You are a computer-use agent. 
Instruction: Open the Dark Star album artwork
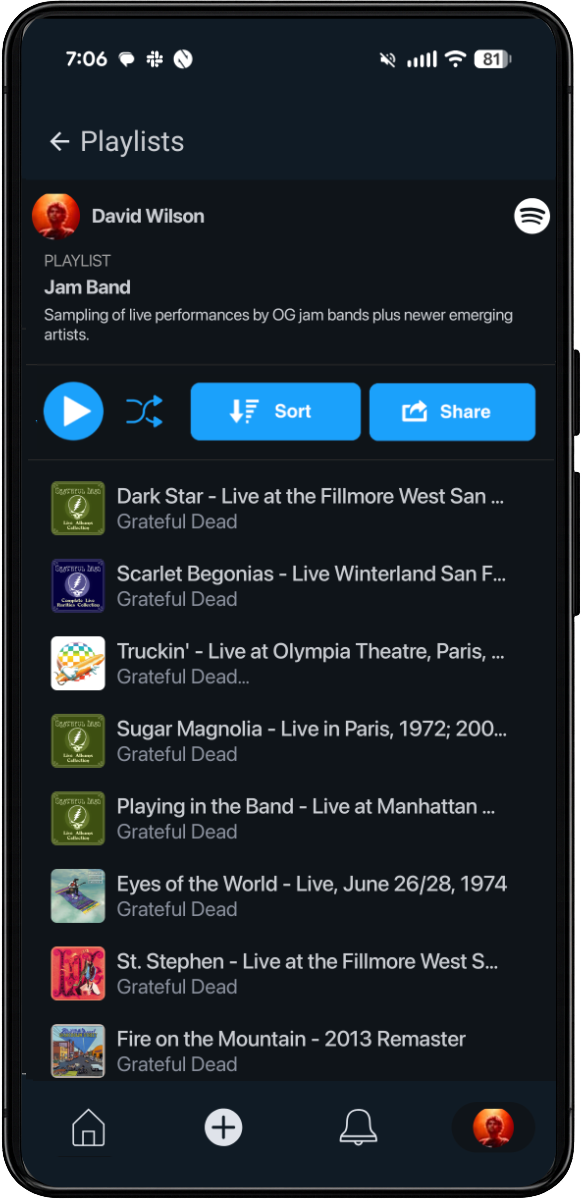tap(78, 508)
